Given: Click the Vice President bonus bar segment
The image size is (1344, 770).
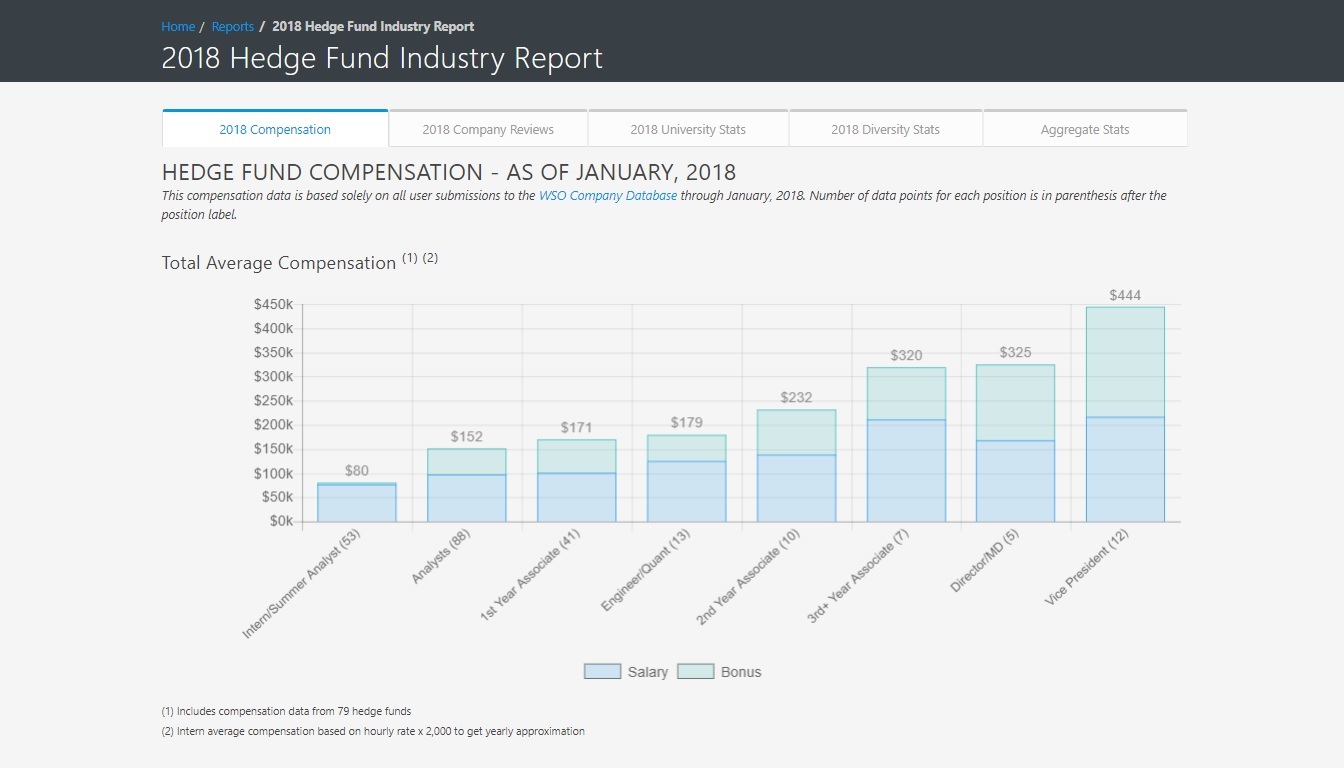Looking at the screenshot, I should (x=1125, y=362).
